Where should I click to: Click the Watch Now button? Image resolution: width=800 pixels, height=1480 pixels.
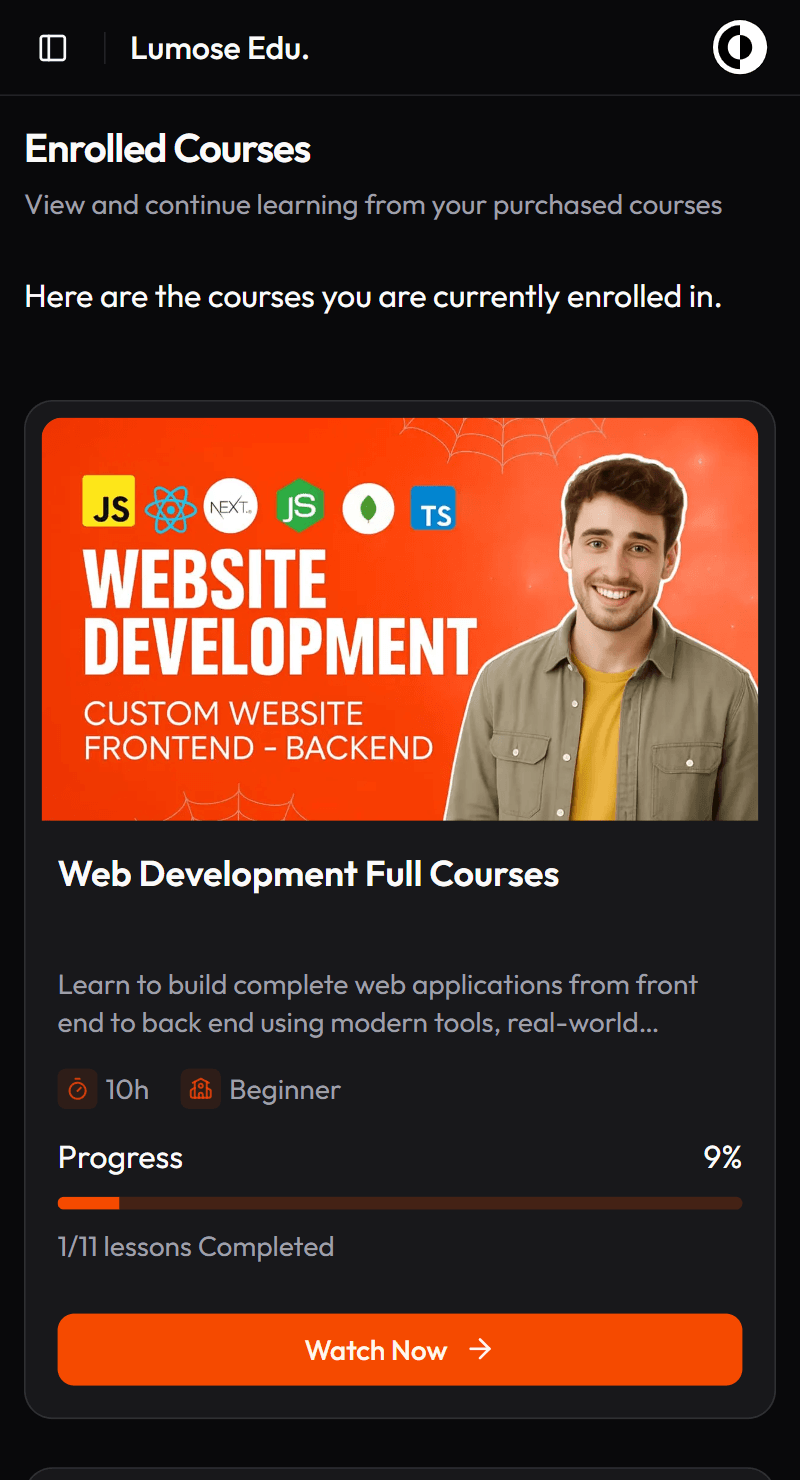400,1350
